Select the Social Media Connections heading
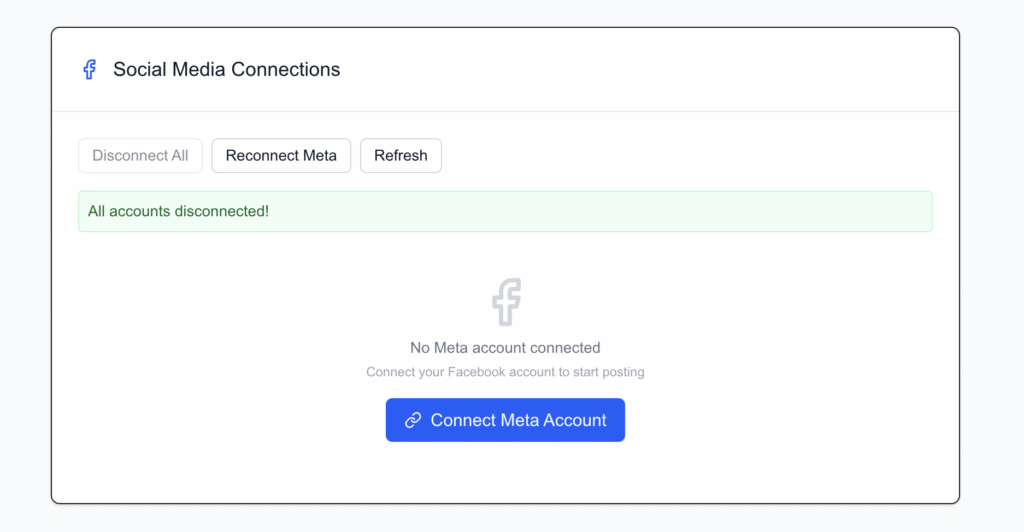The image size is (1024, 532). pyautogui.click(x=226, y=70)
